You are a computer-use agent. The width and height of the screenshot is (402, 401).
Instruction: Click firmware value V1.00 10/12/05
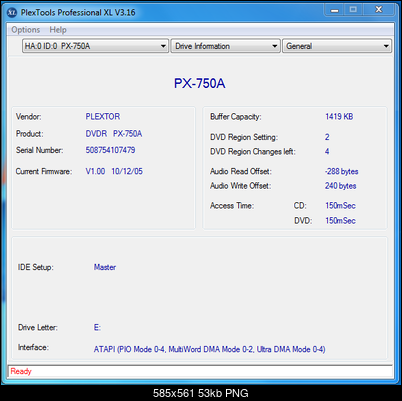114,171
